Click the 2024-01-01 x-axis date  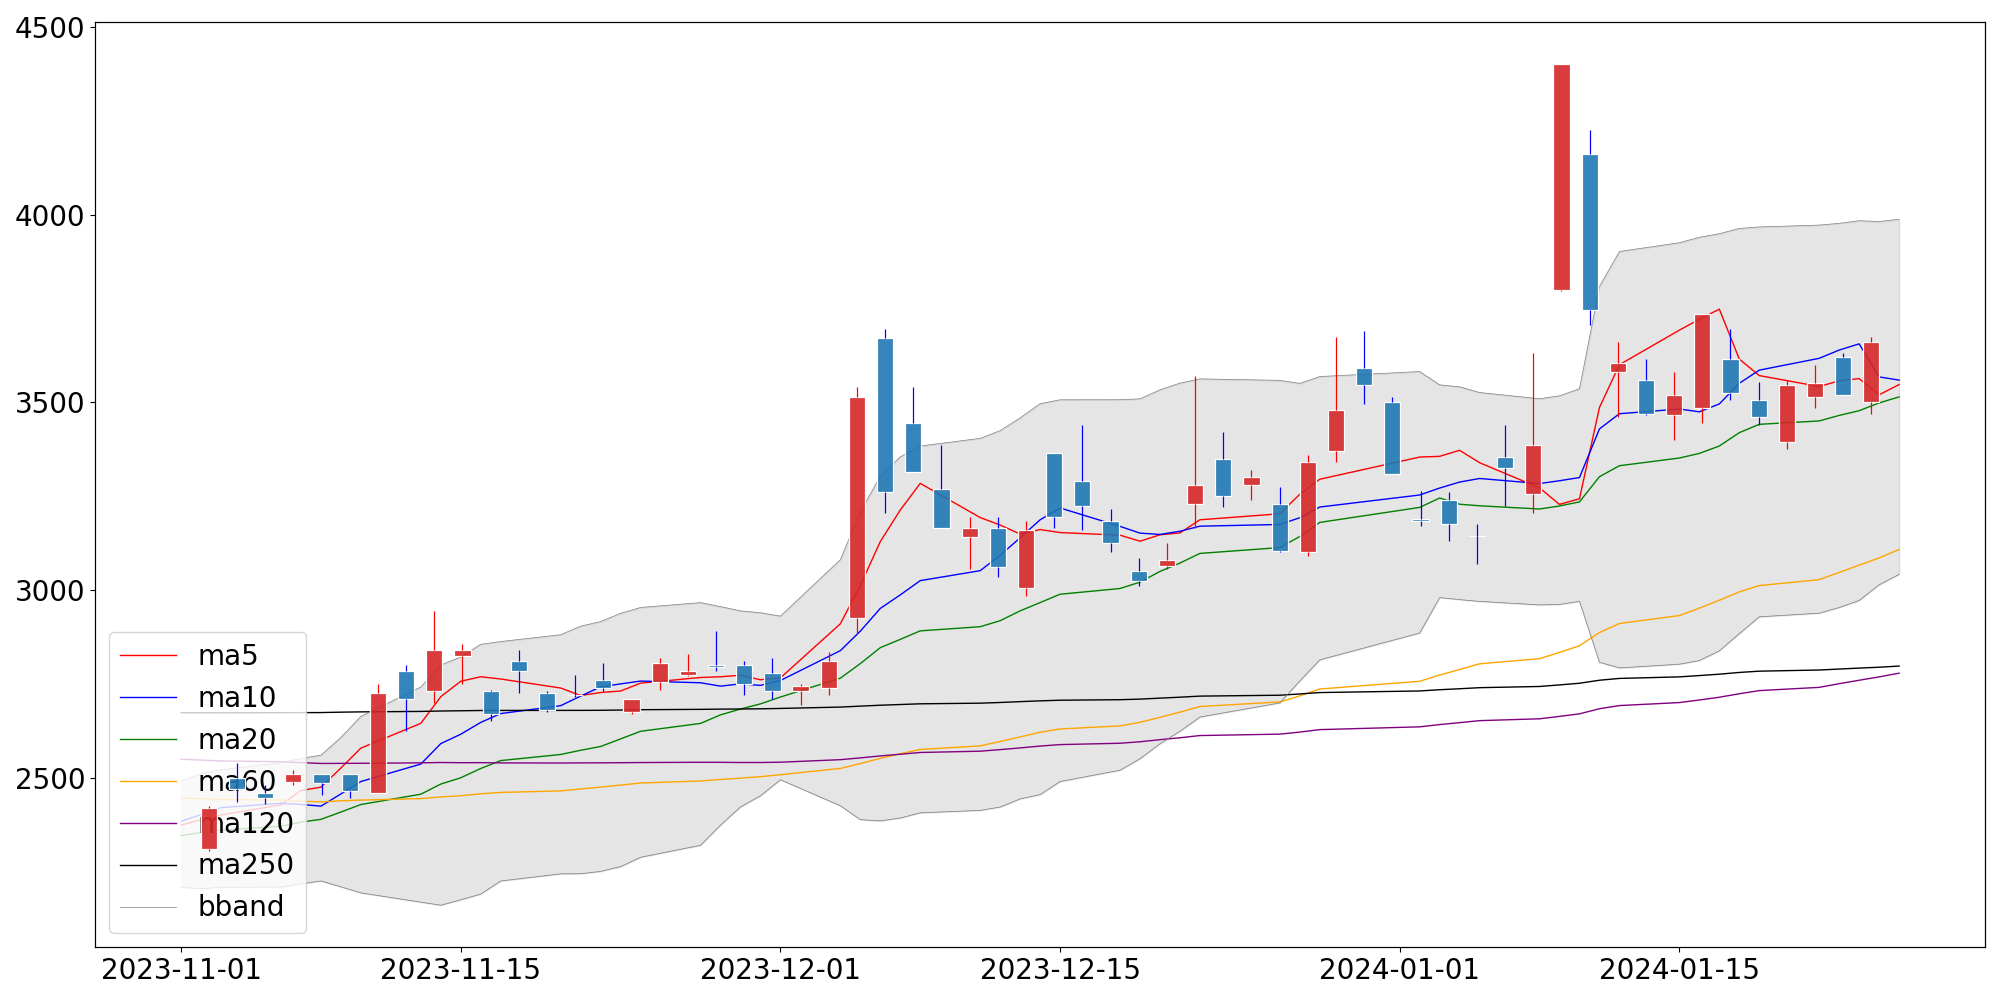click(1399, 970)
